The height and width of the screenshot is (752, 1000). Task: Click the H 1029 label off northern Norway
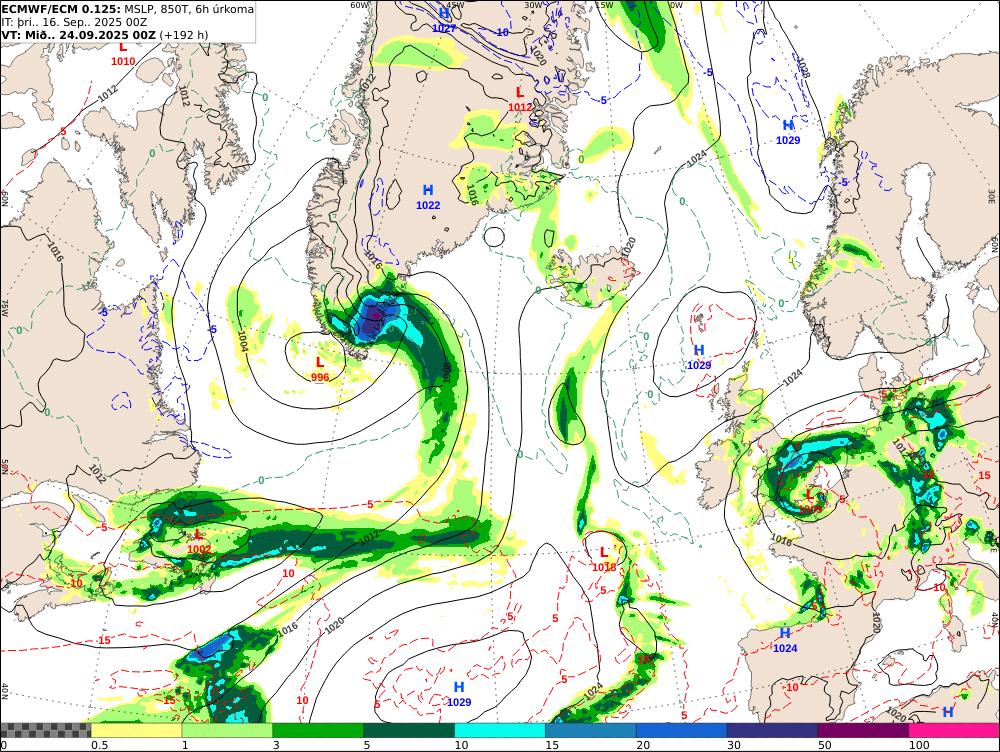click(788, 132)
